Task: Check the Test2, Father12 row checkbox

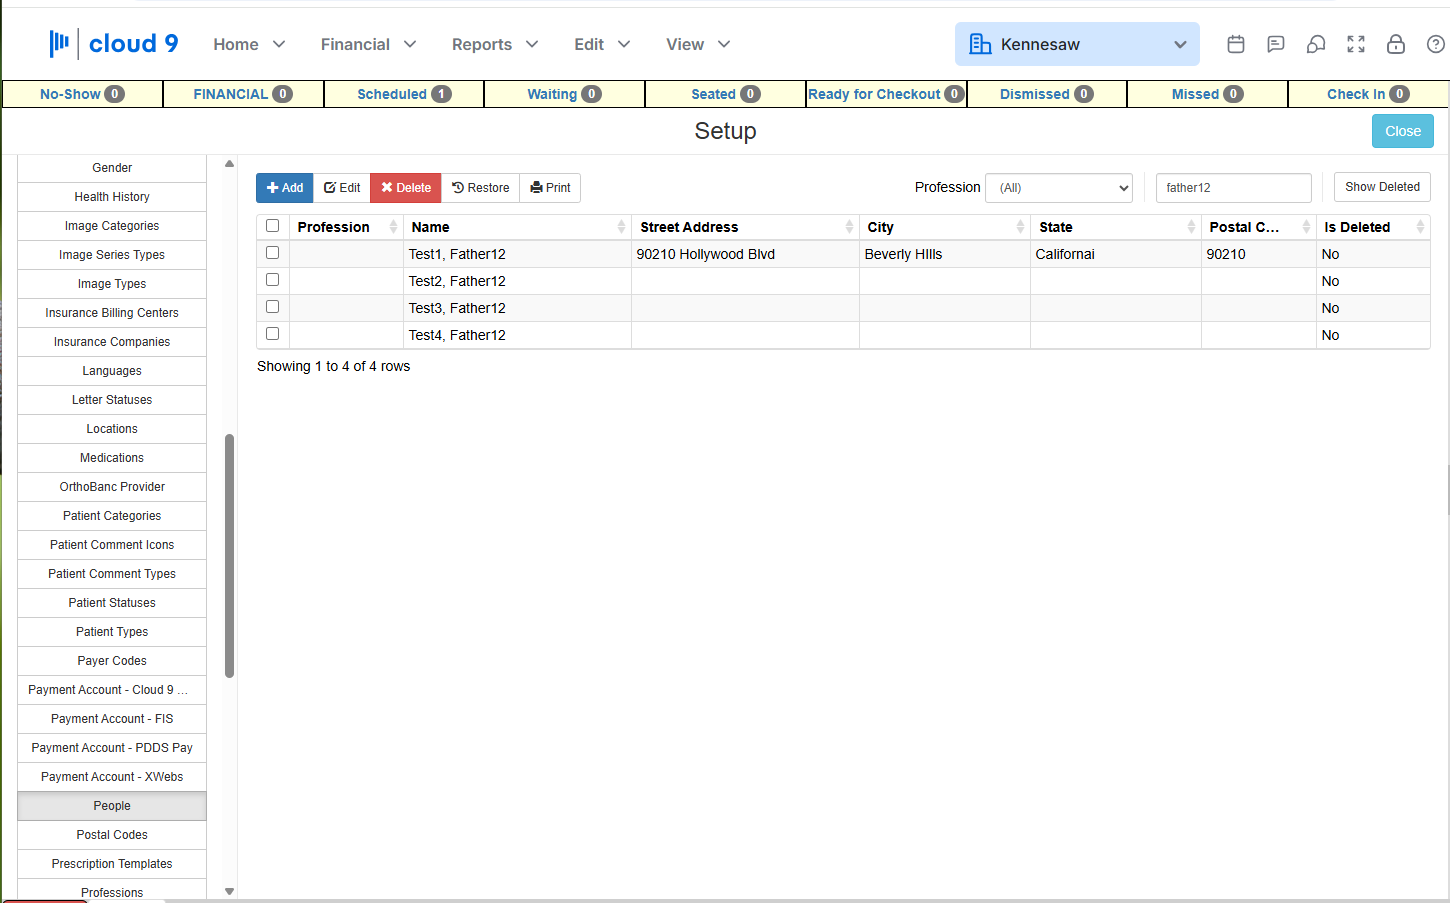Action: coord(272,280)
